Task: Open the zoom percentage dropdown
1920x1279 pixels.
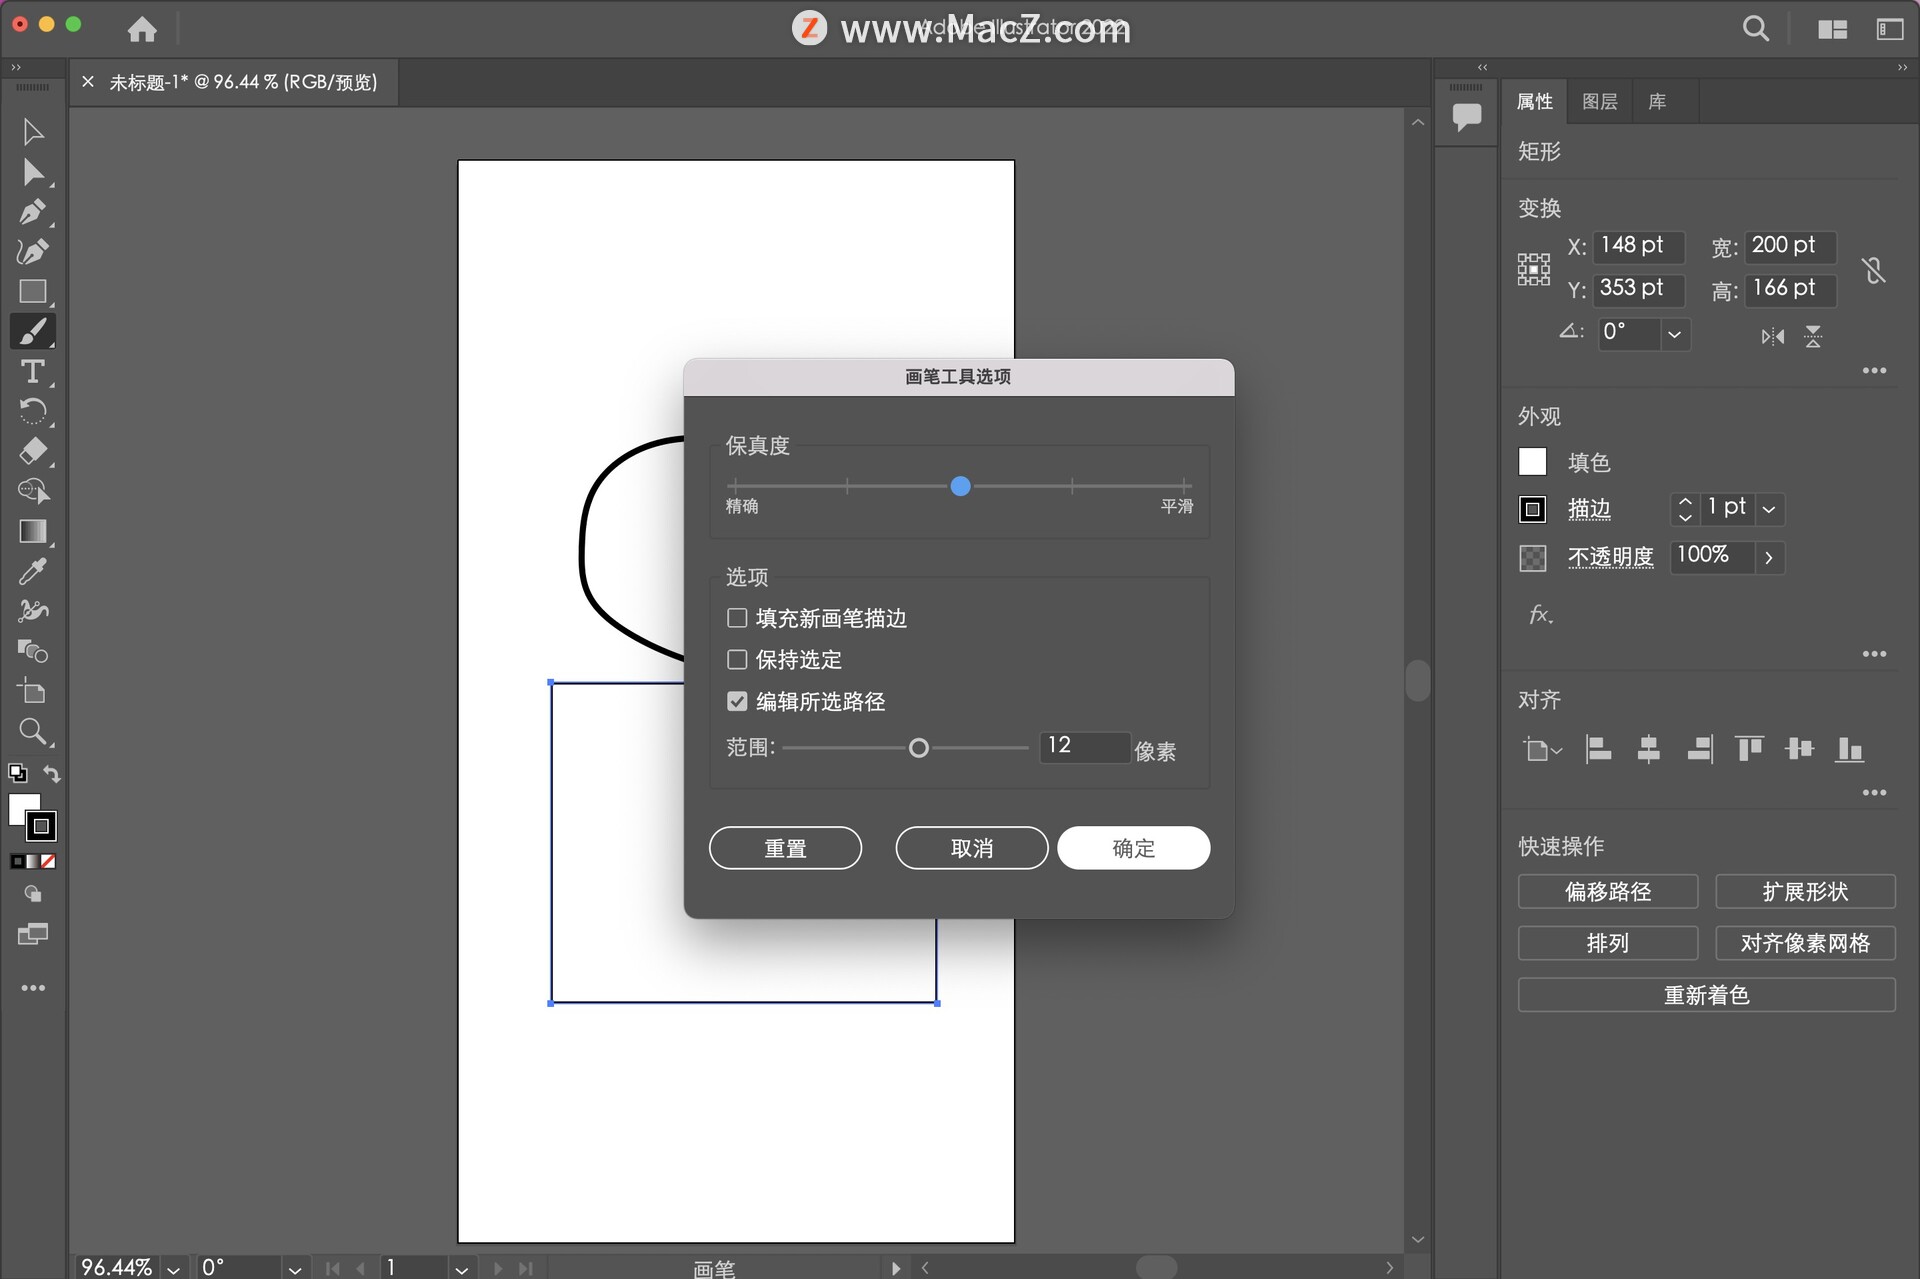Action: click(172, 1266)
